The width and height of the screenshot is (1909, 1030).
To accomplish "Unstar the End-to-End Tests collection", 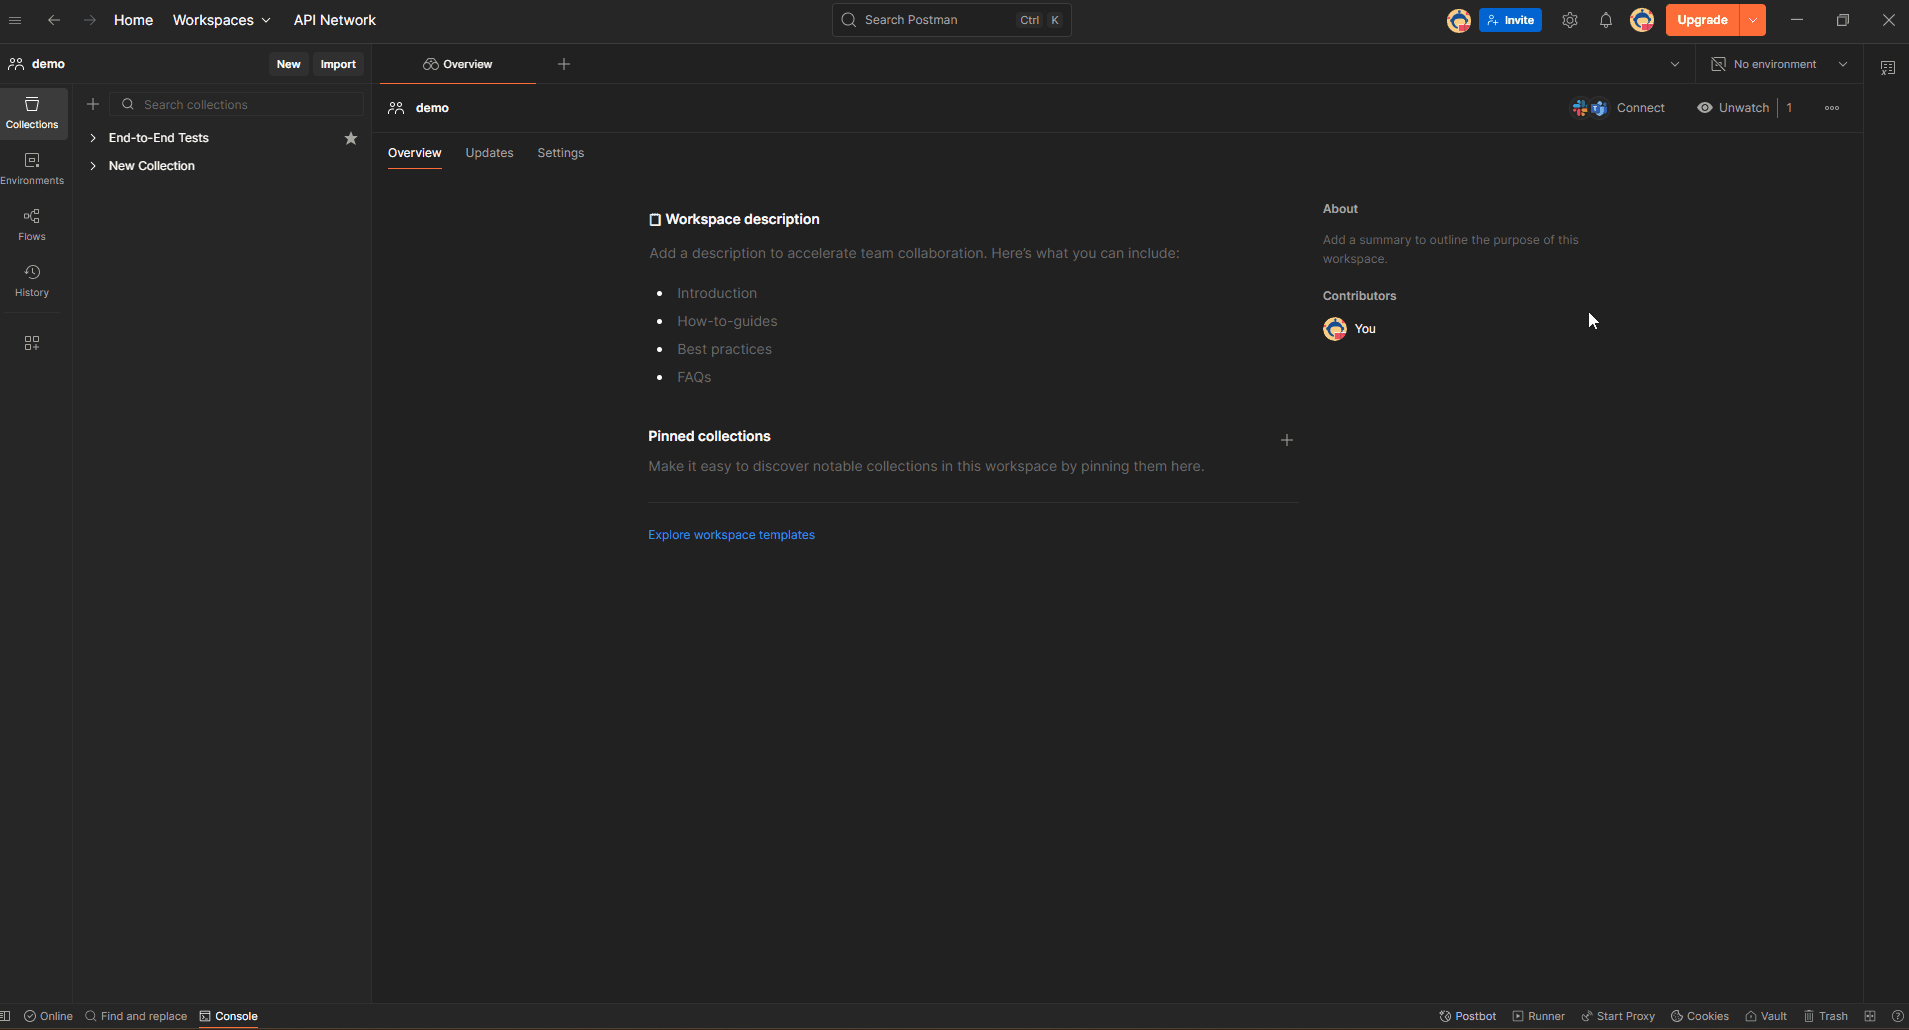I will tap(351, 138).
